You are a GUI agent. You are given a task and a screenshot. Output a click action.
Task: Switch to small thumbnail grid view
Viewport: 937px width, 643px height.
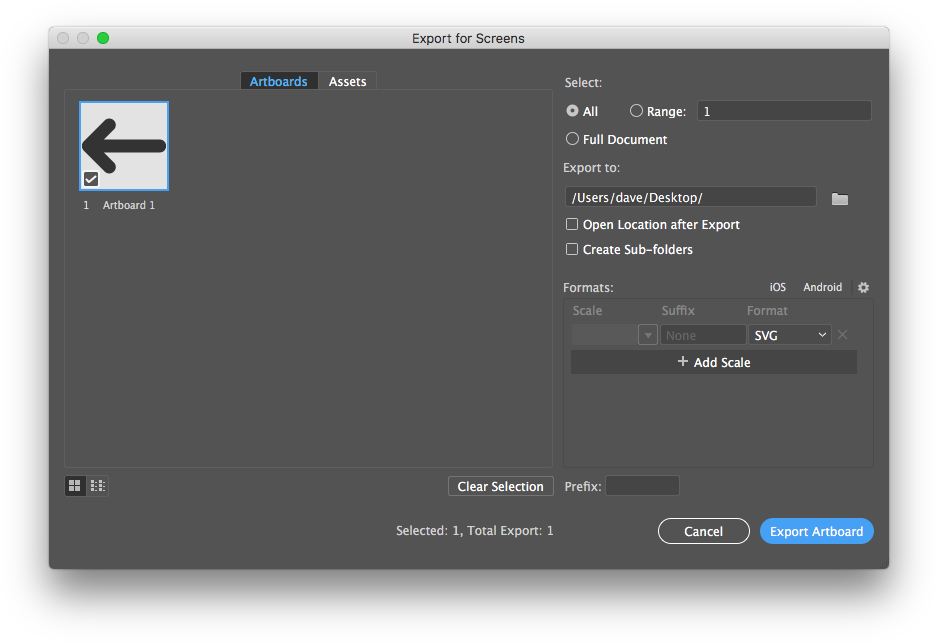[x=75, y=486]
